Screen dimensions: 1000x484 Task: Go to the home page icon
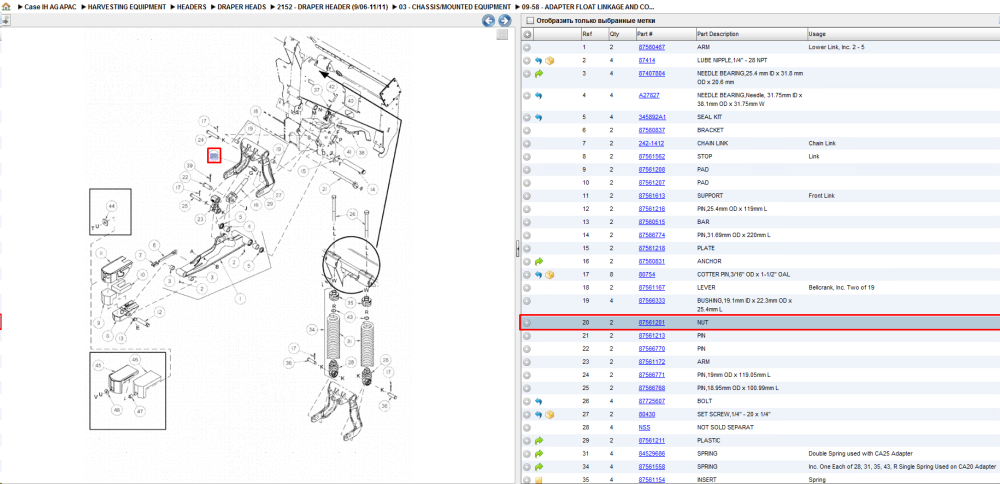tap(4, 6)
